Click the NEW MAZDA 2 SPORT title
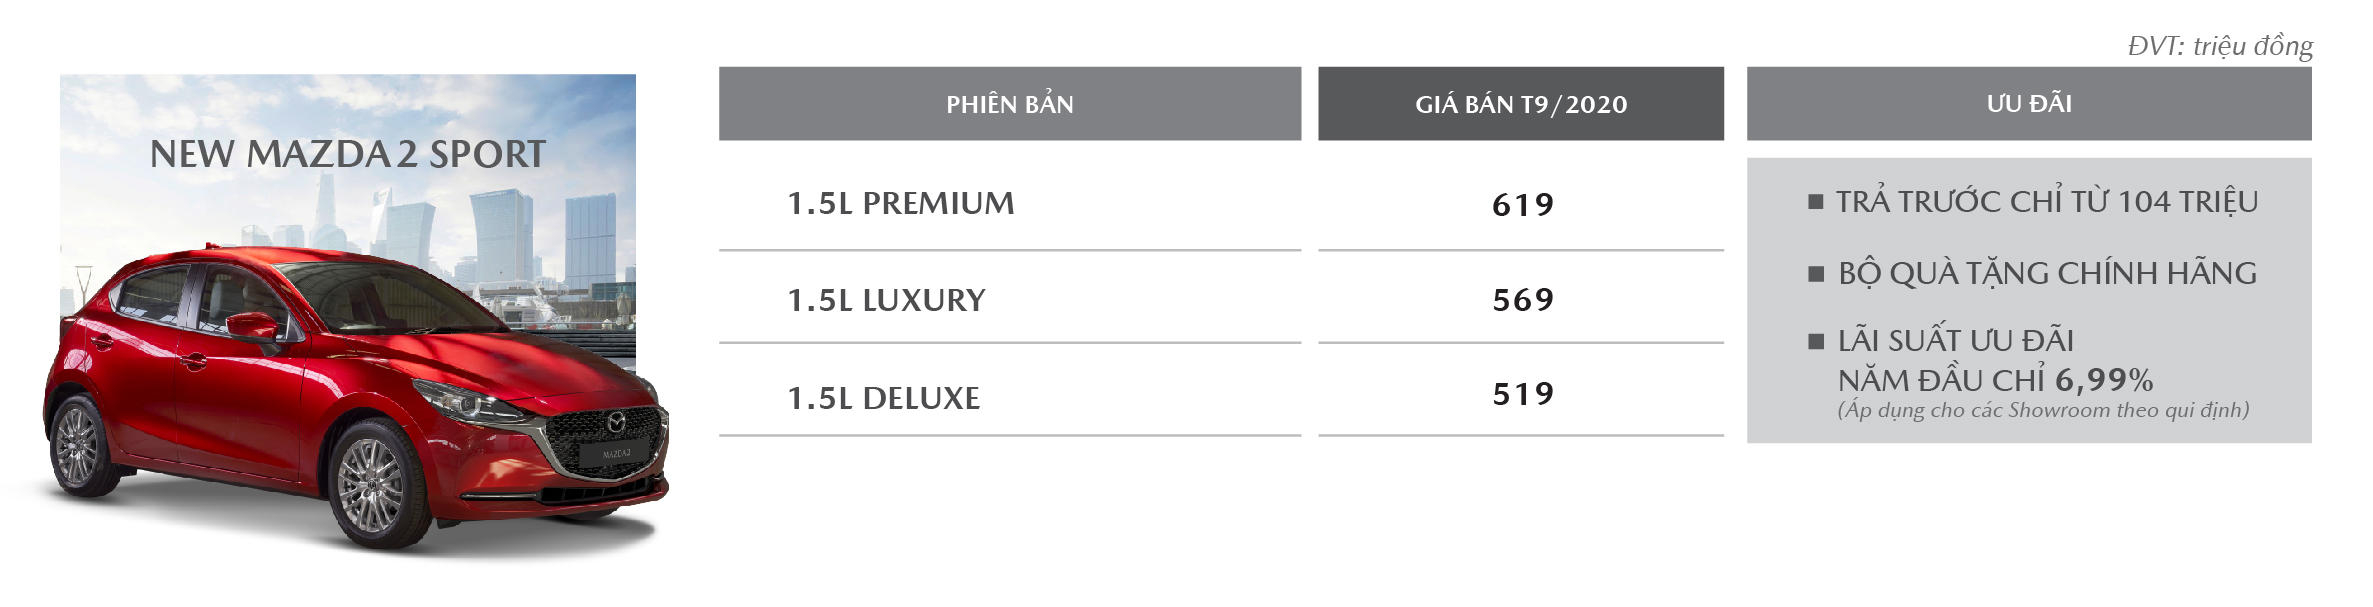The height and width of the screenshot is (607, 2373). 348,154
